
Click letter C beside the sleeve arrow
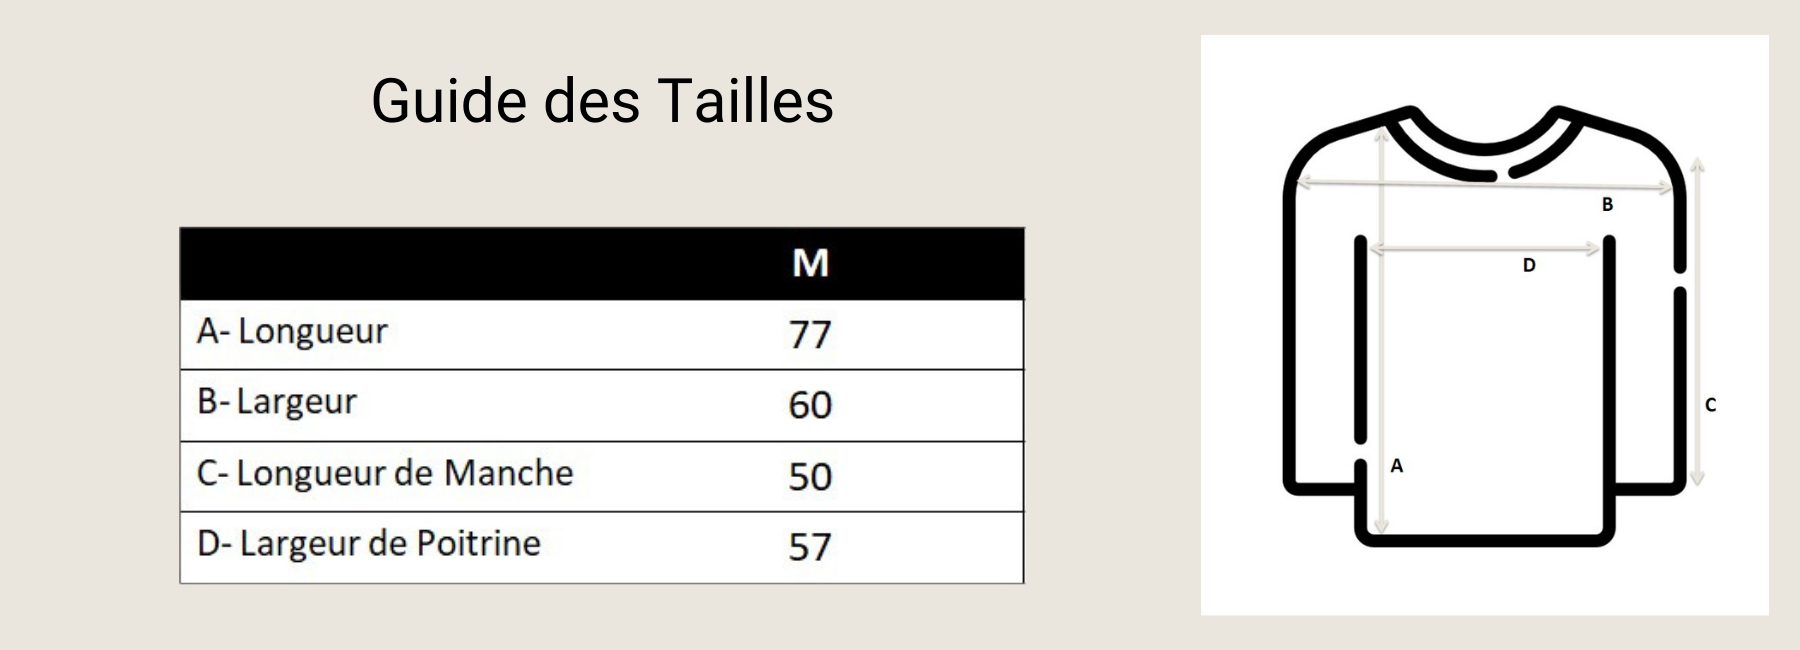pyautogui.click(x=1710, y=405)
